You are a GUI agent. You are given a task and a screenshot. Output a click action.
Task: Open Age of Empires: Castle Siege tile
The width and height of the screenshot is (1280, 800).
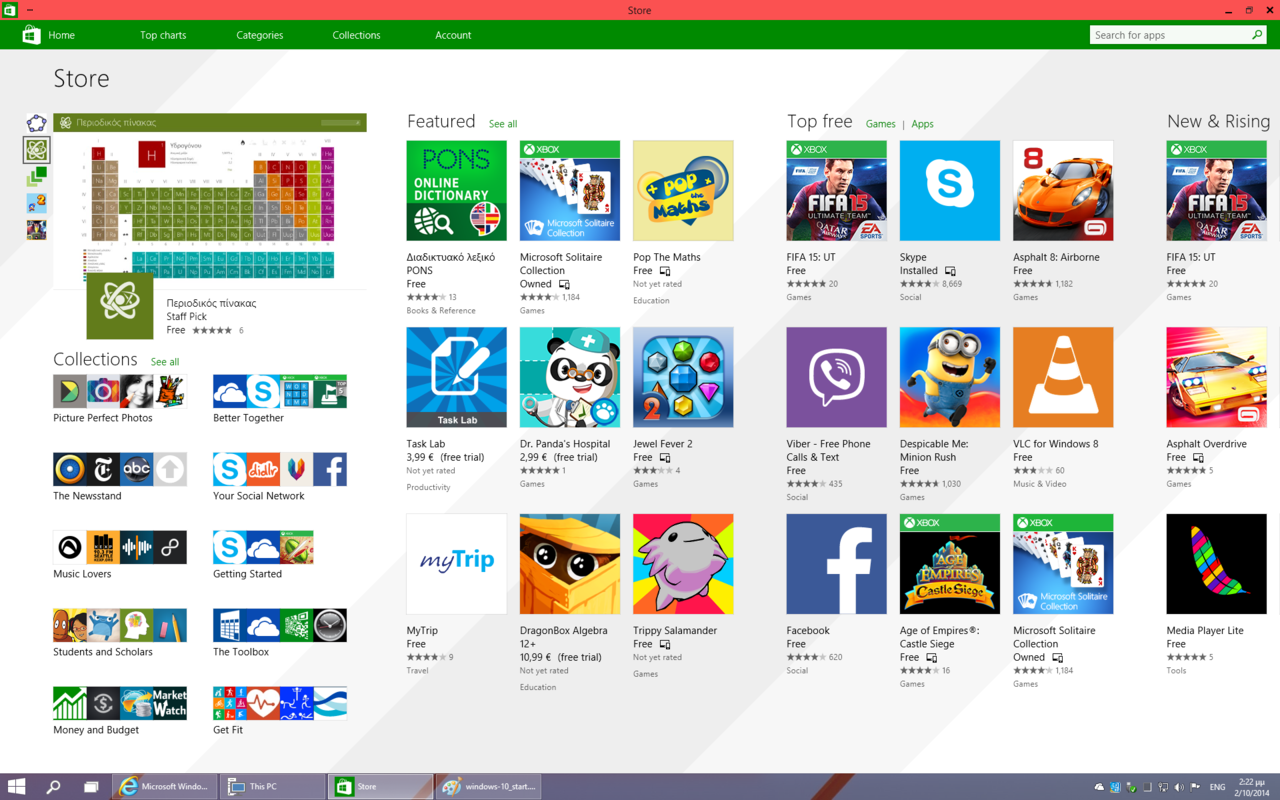(949, 564)
